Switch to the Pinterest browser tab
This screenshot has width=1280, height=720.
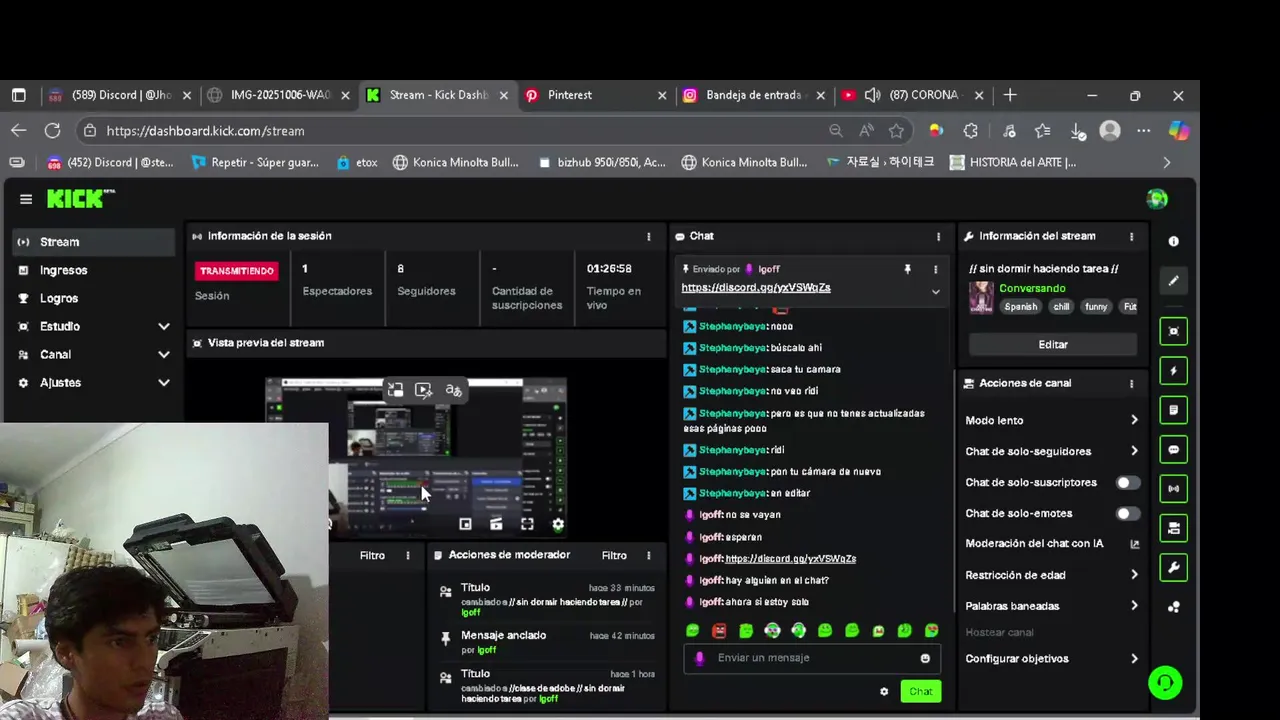[595, 95]
